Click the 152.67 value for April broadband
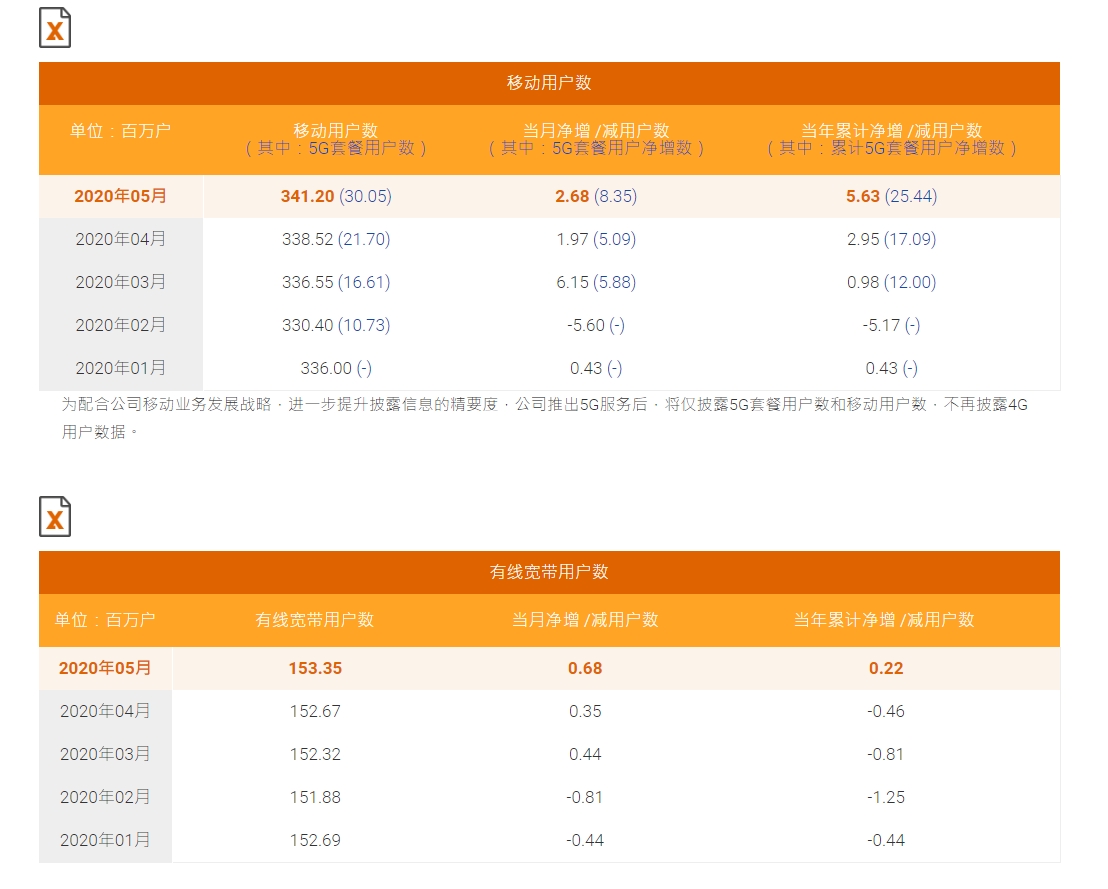 (315, 711)
